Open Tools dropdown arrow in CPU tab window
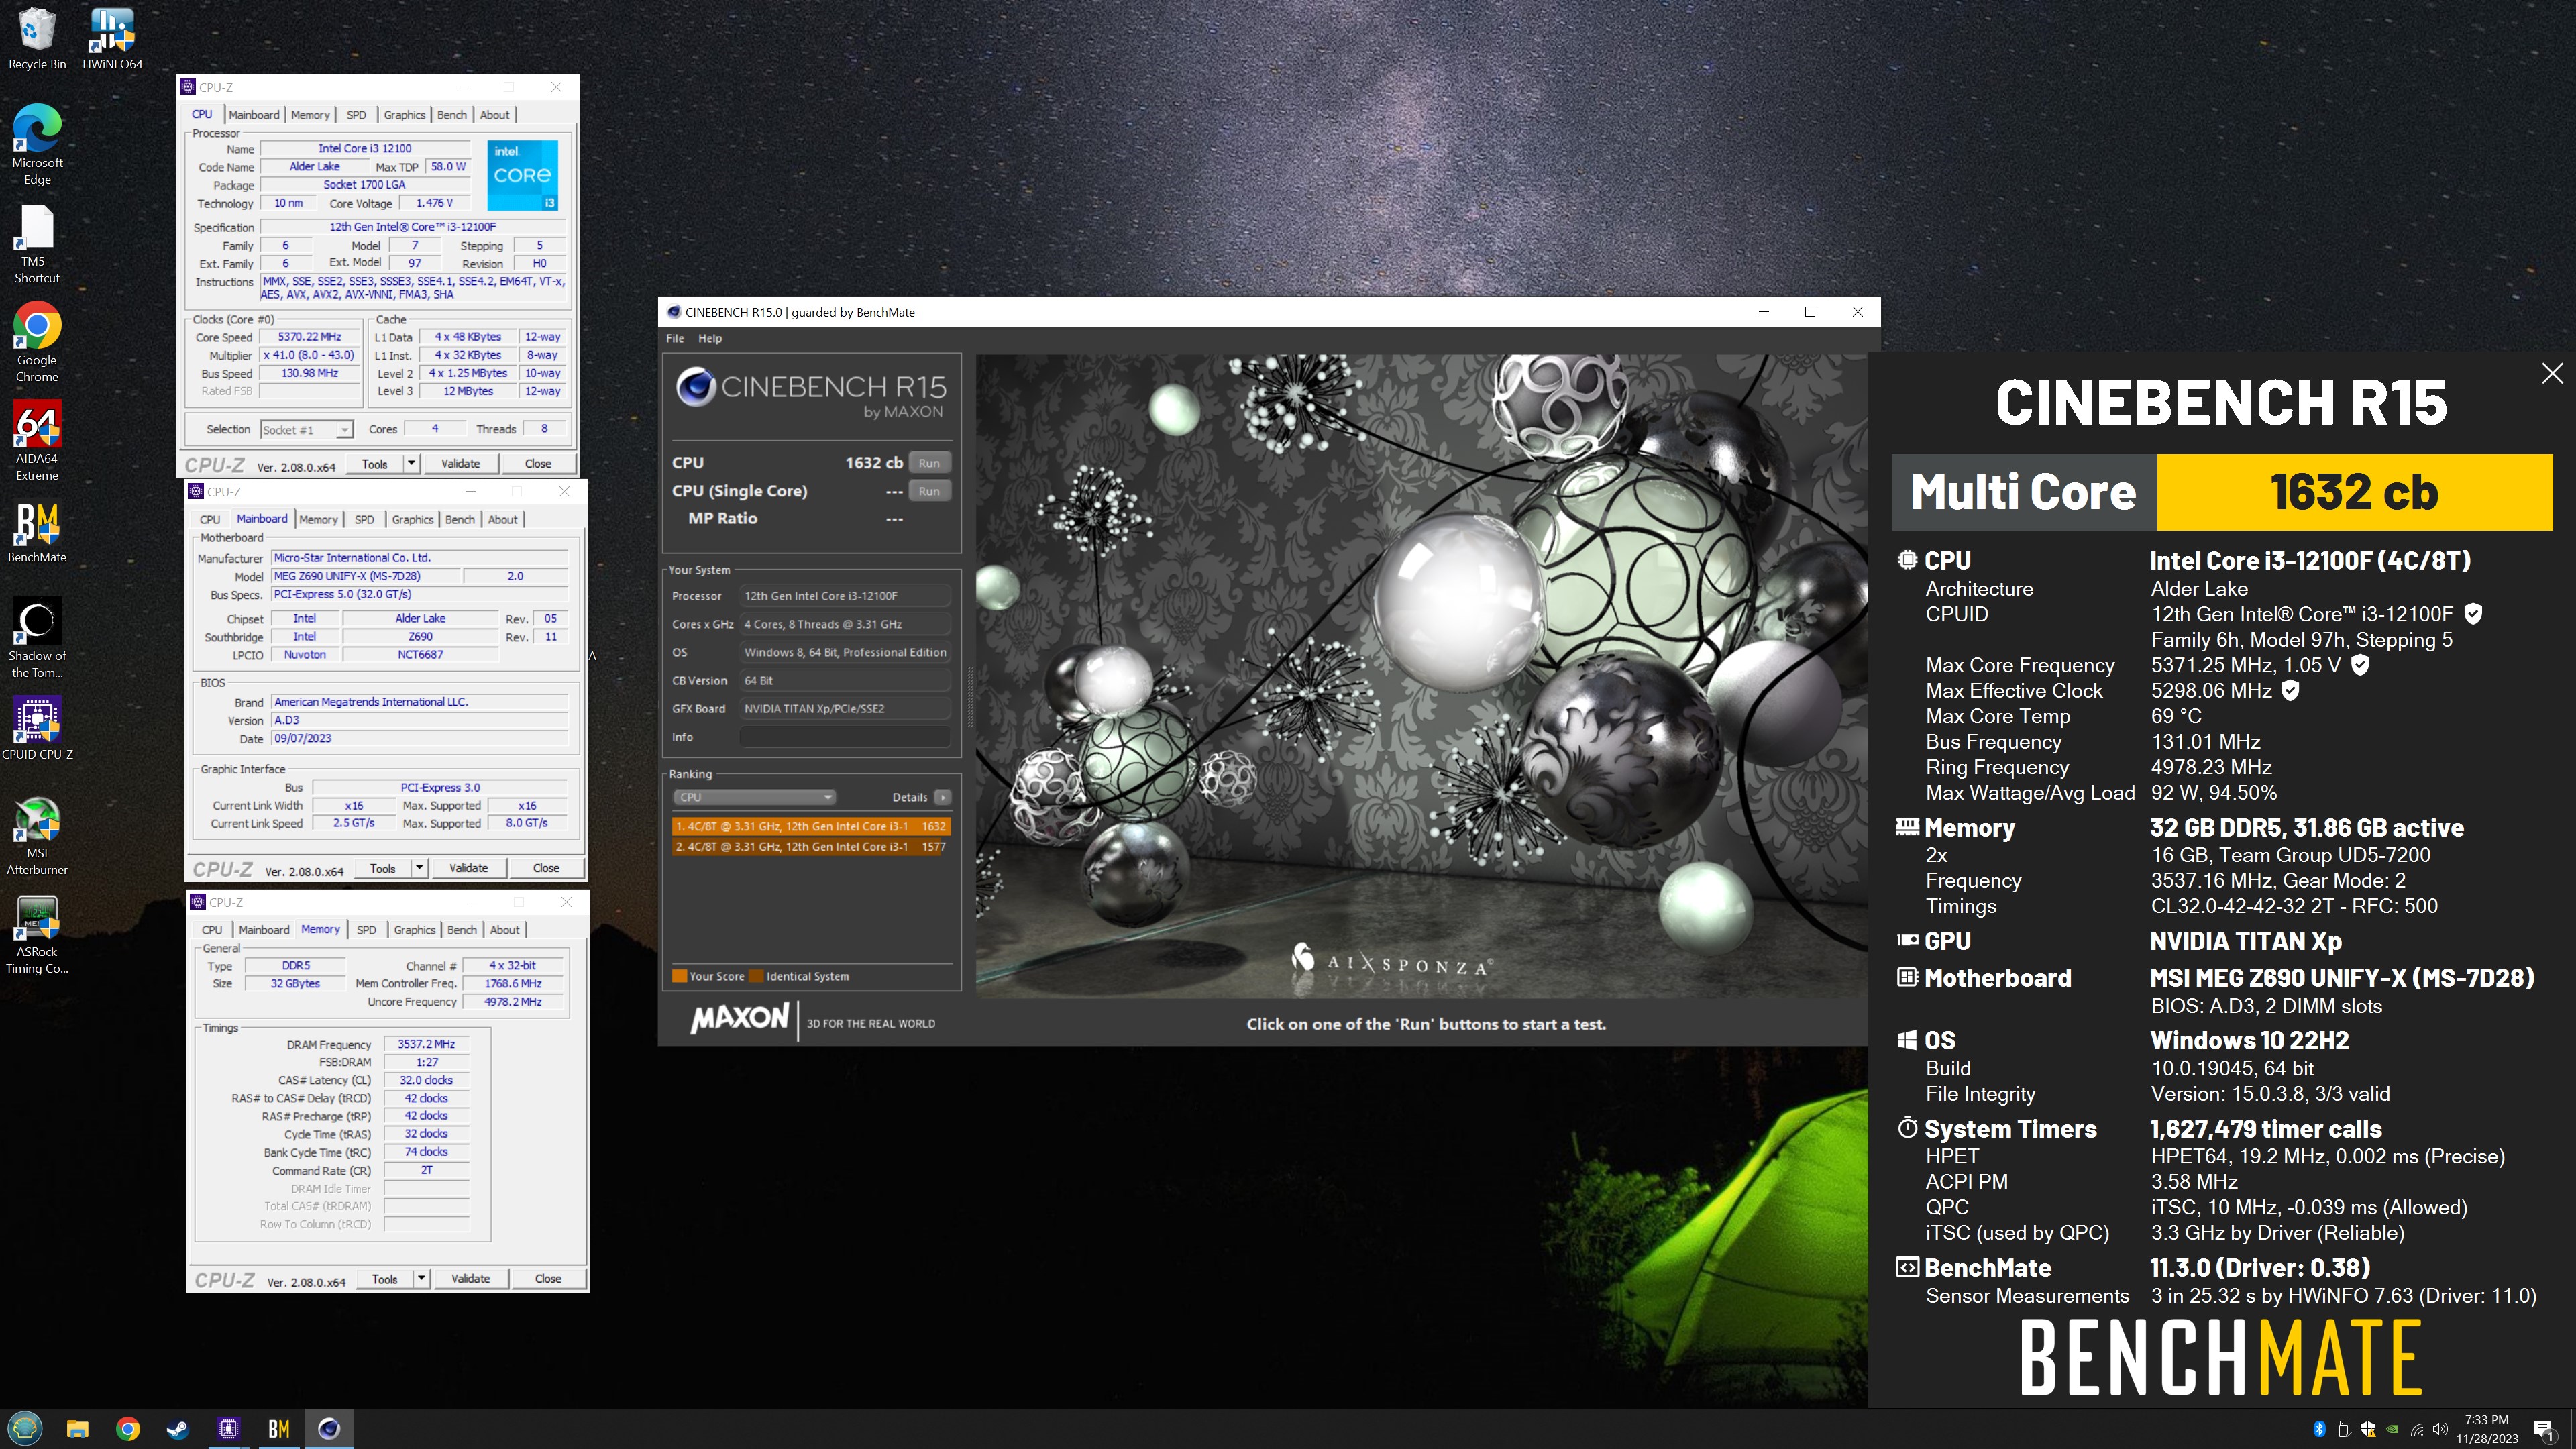The height and width of the screenshot is (1449, 2576). [411, 463]
